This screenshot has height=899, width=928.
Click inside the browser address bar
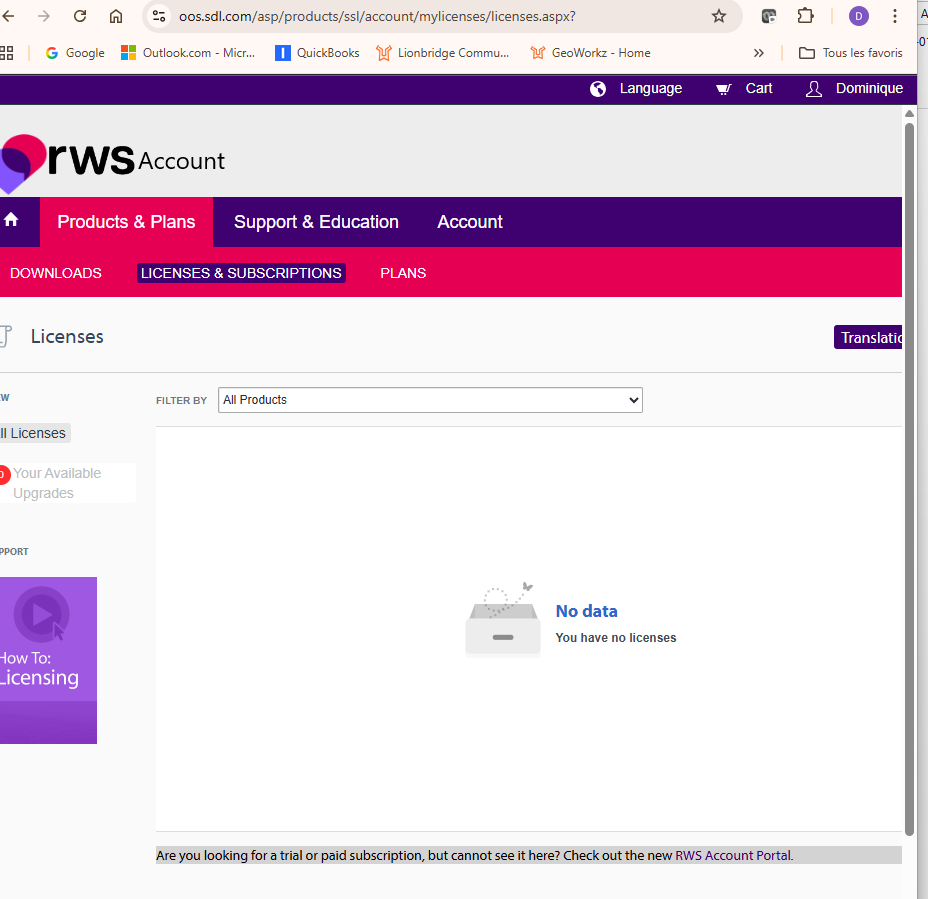(x=400, y=16)
